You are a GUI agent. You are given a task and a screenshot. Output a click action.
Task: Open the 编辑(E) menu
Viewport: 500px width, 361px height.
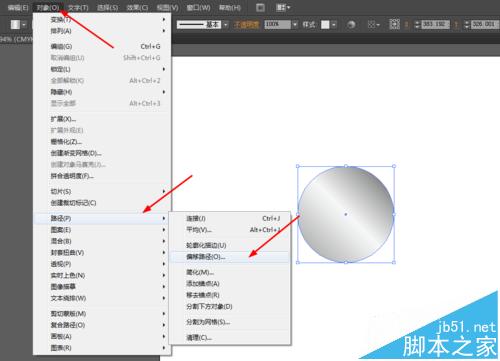(18, 7)
